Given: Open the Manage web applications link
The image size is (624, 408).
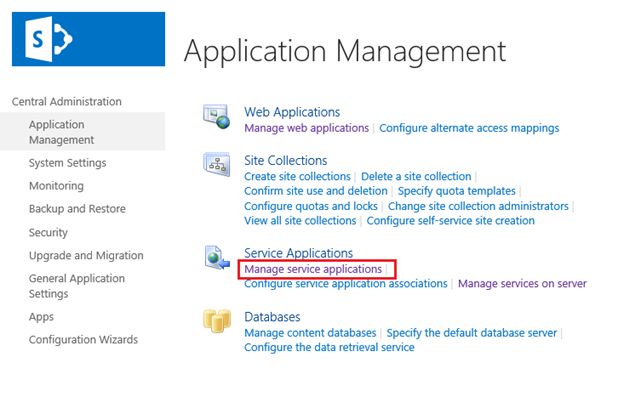Looking at the screenshot, I should [307, 128].
